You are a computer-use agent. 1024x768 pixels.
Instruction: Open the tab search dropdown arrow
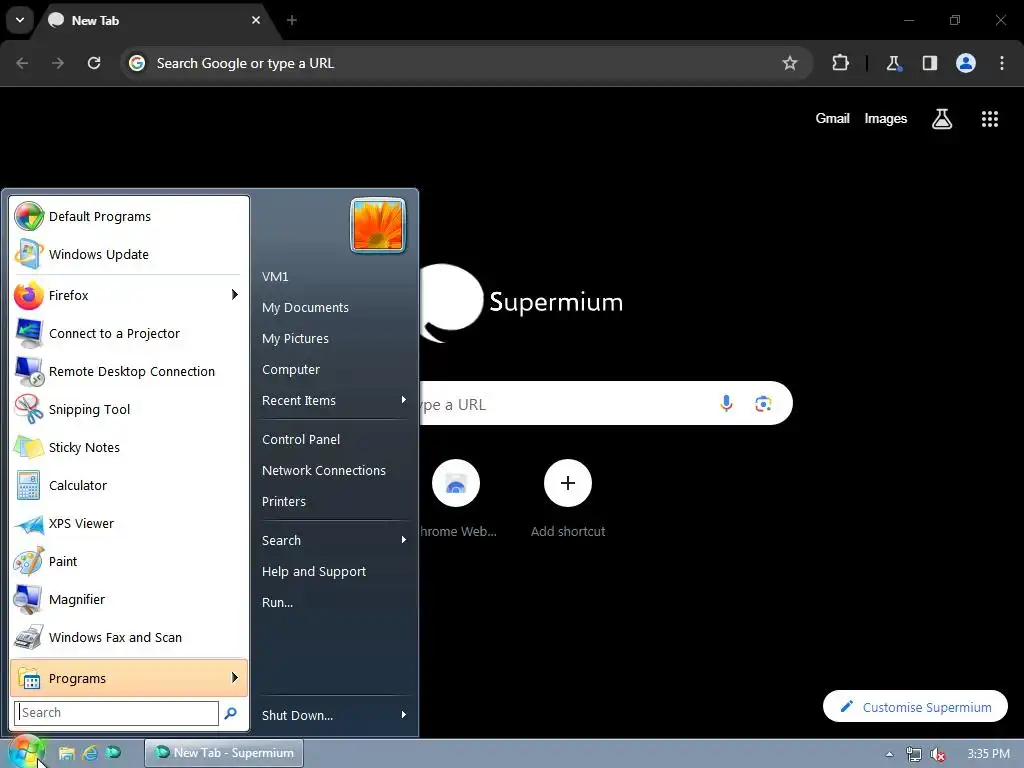tap(20, 20)
